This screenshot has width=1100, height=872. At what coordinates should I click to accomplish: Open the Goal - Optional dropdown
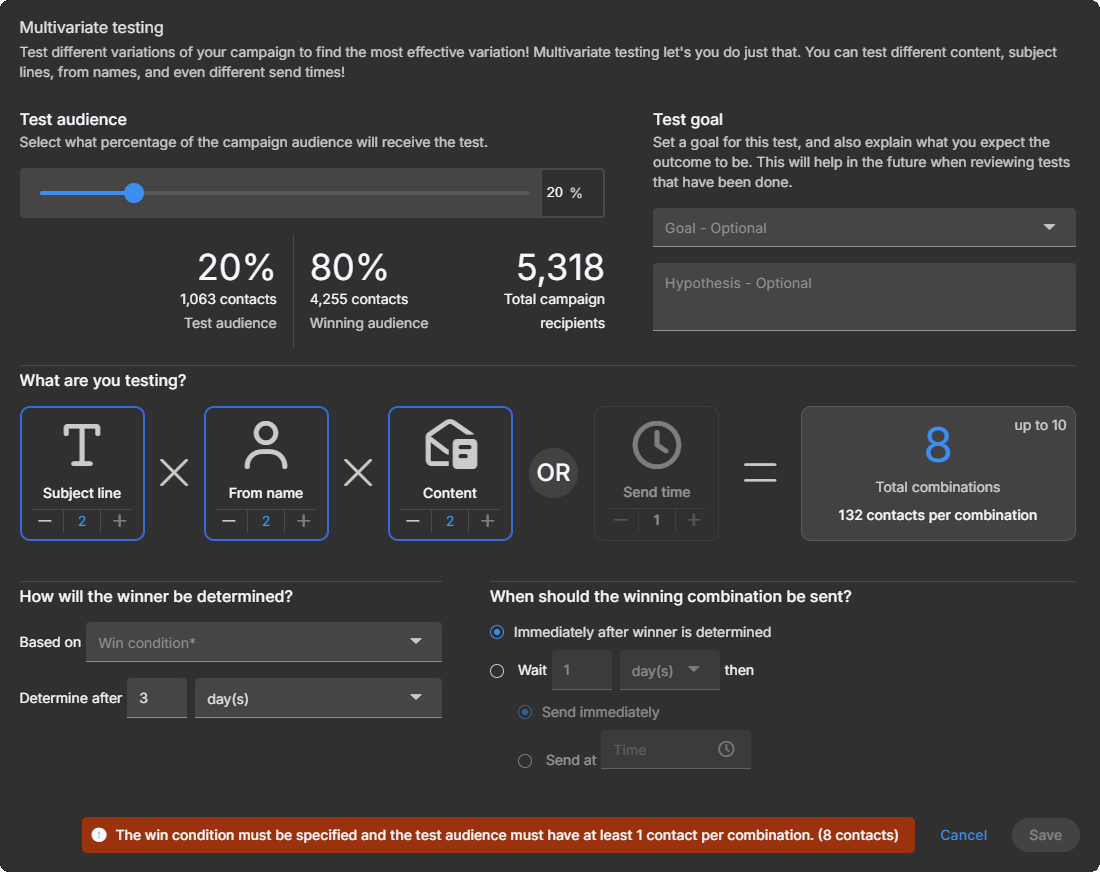click(863, 227)
